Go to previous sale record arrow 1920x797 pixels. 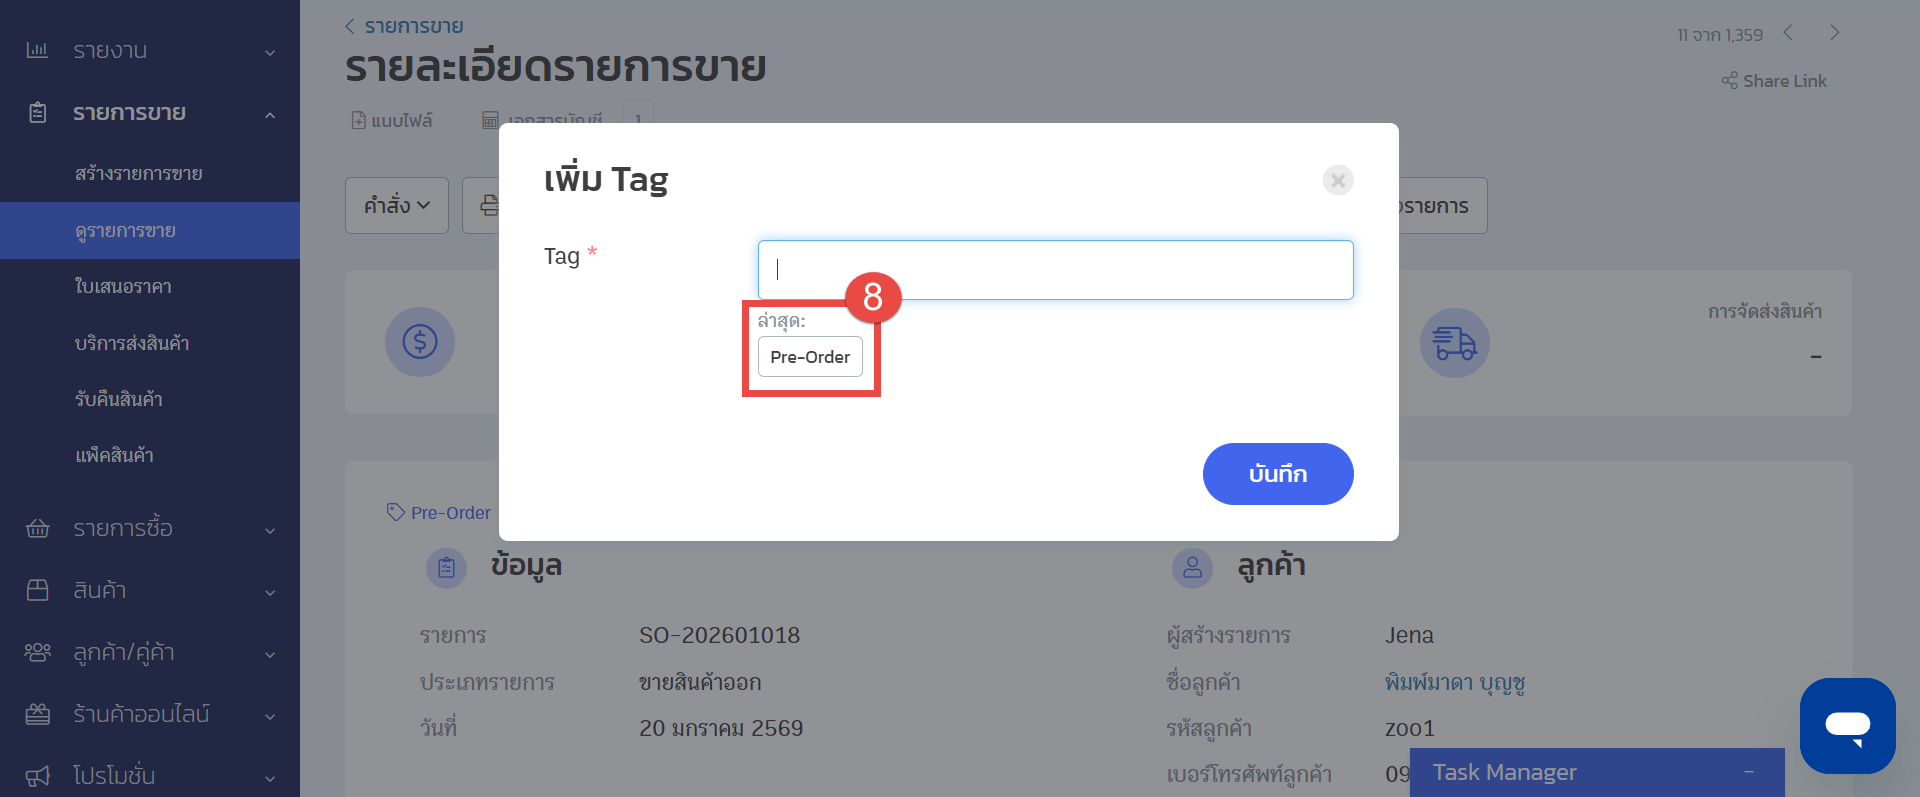coord(1788,33)
